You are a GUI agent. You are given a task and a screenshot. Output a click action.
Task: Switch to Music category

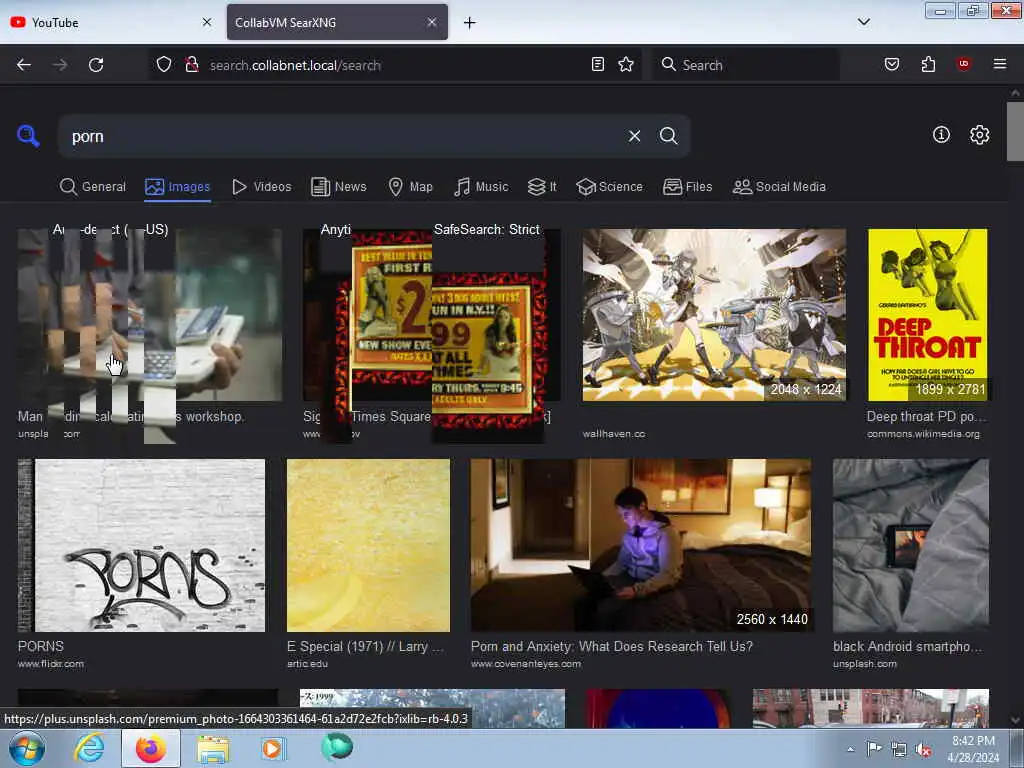pyautogui.click(x=481, y=187)
